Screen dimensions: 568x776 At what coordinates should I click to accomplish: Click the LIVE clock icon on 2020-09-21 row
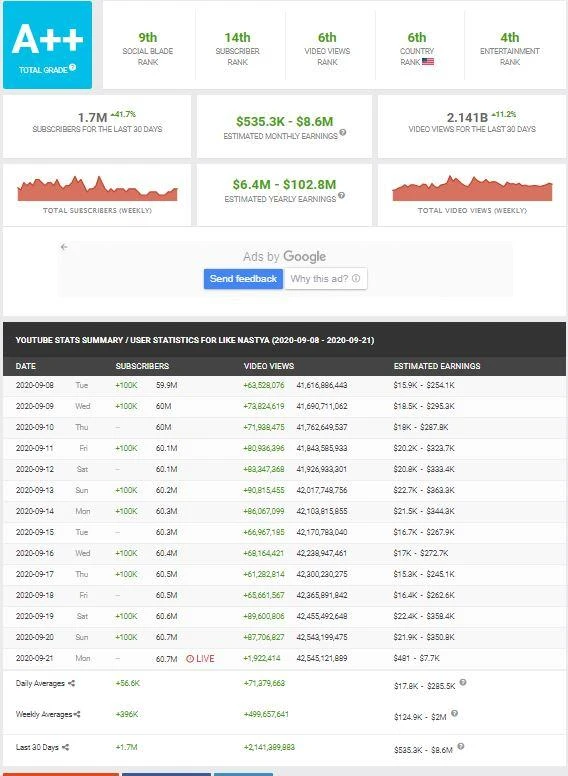tap(189, 659)
